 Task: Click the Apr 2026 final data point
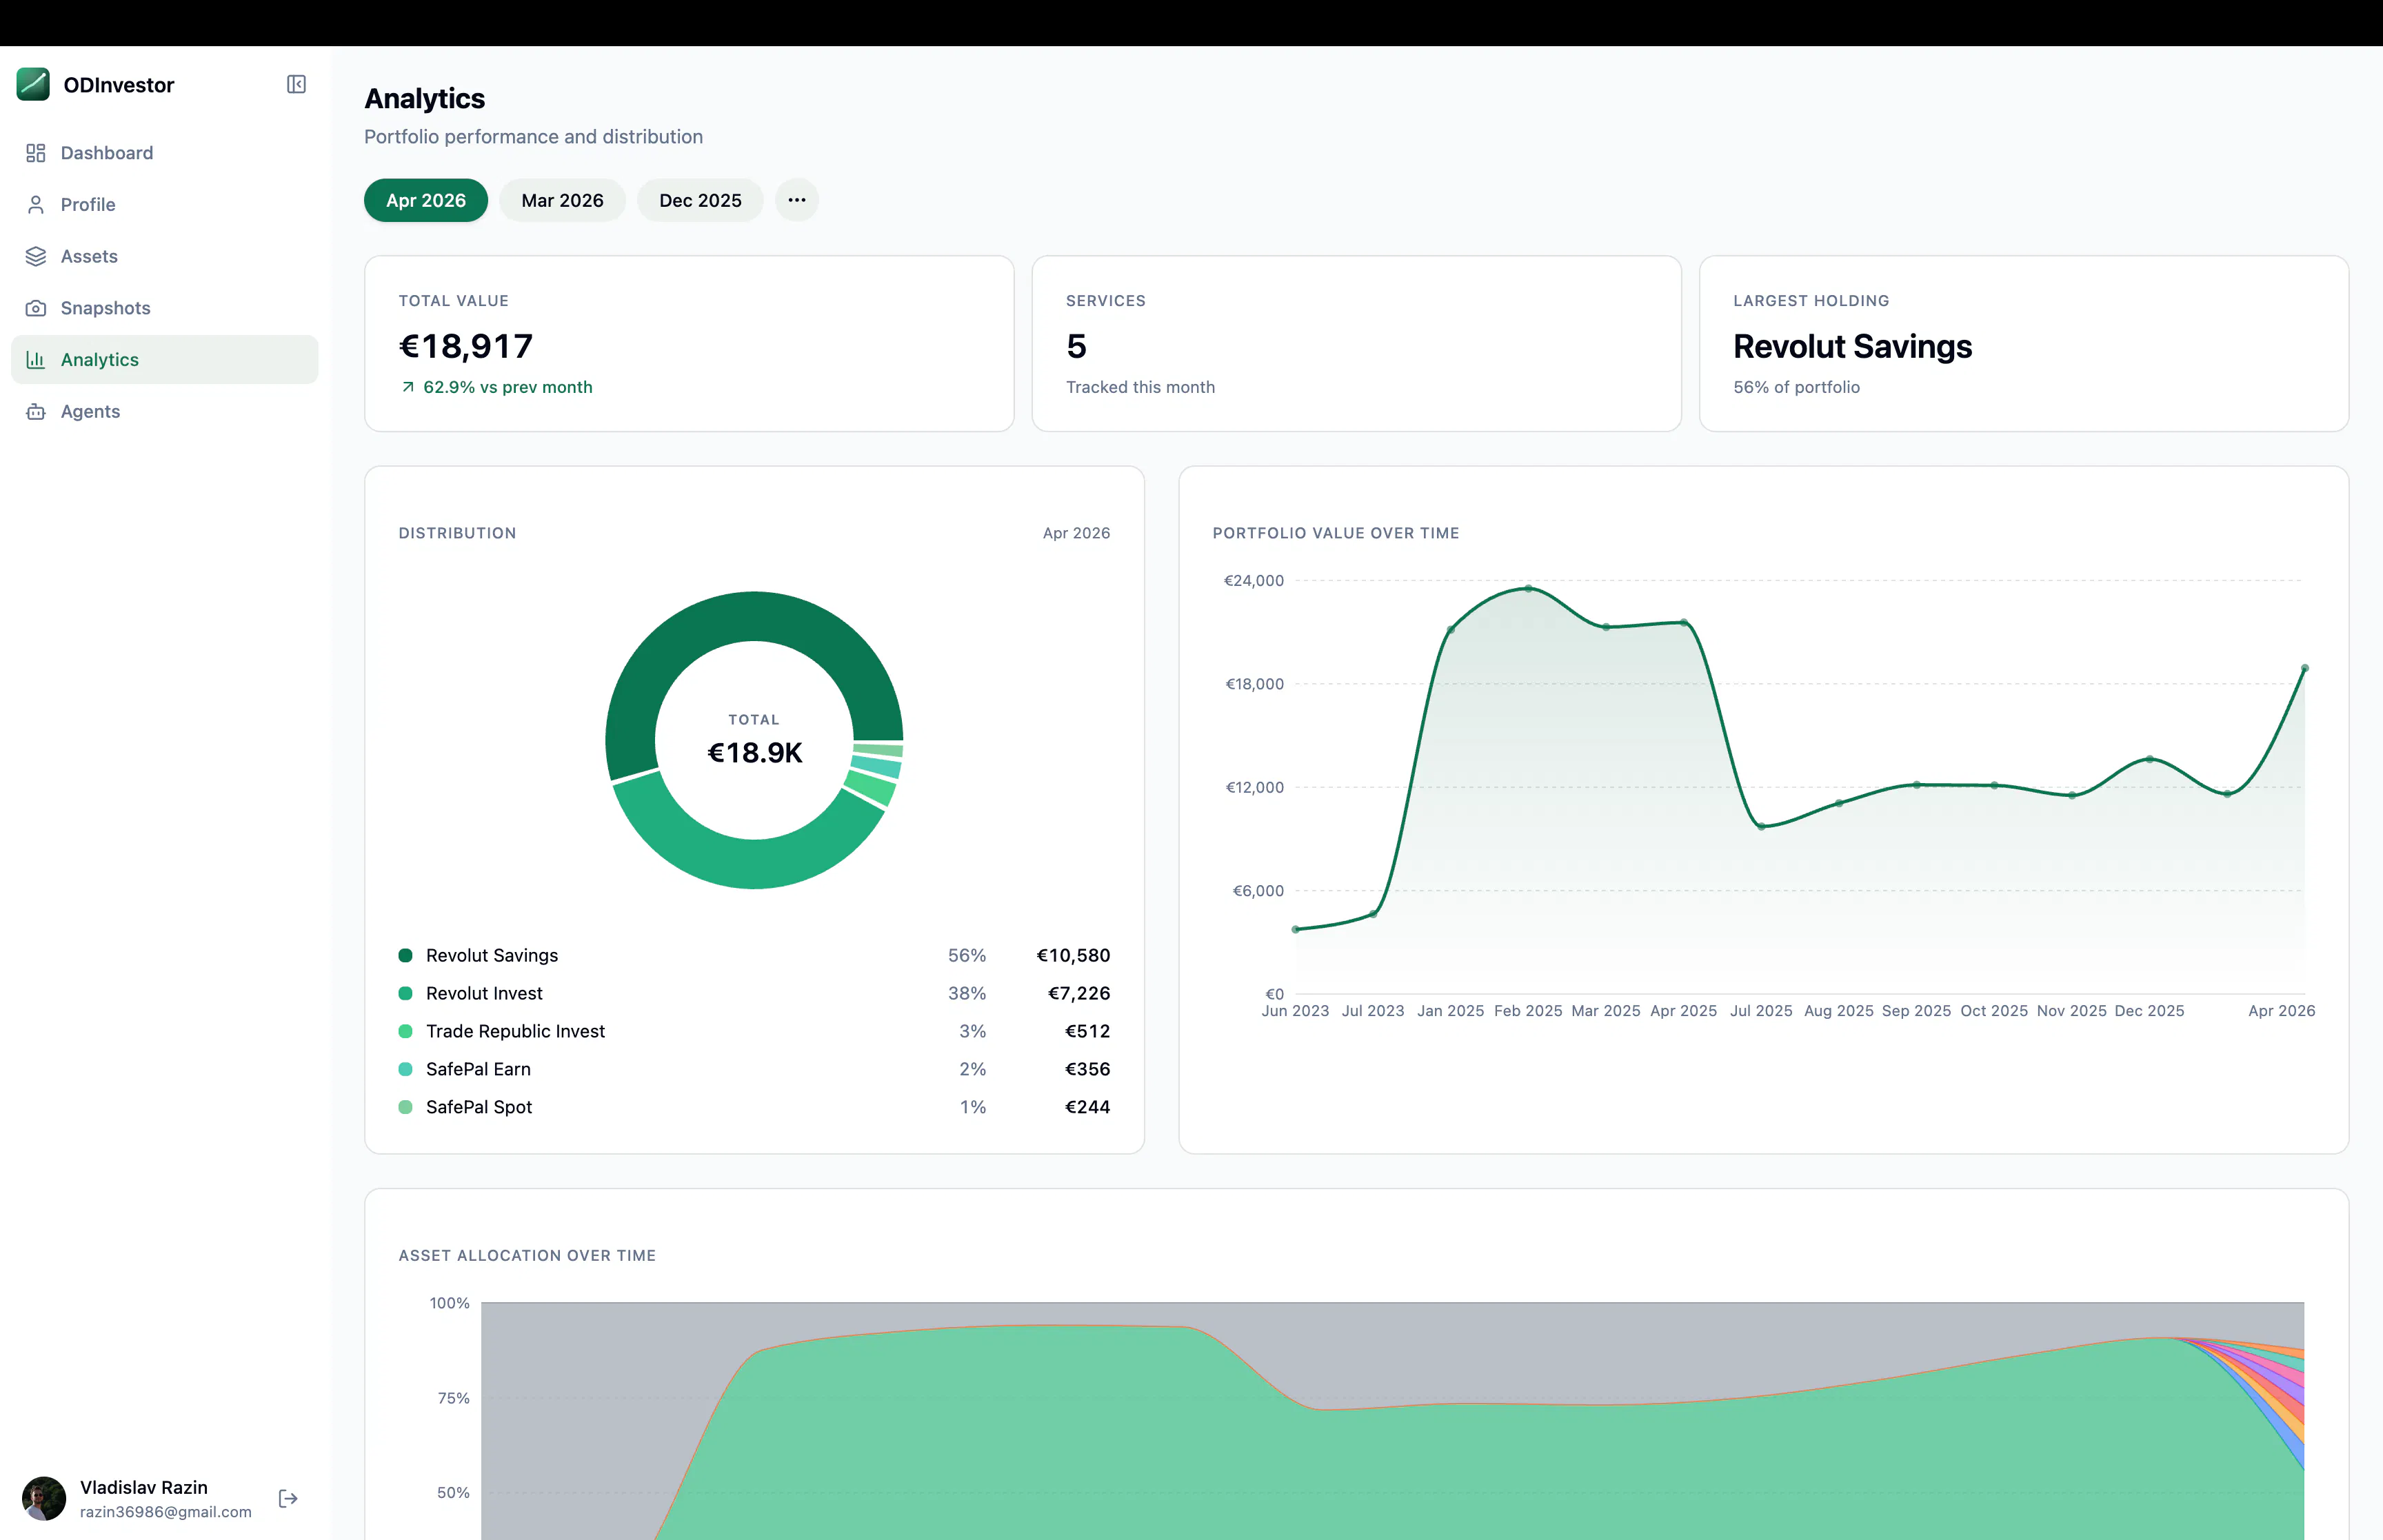(x=2304, y=668)
